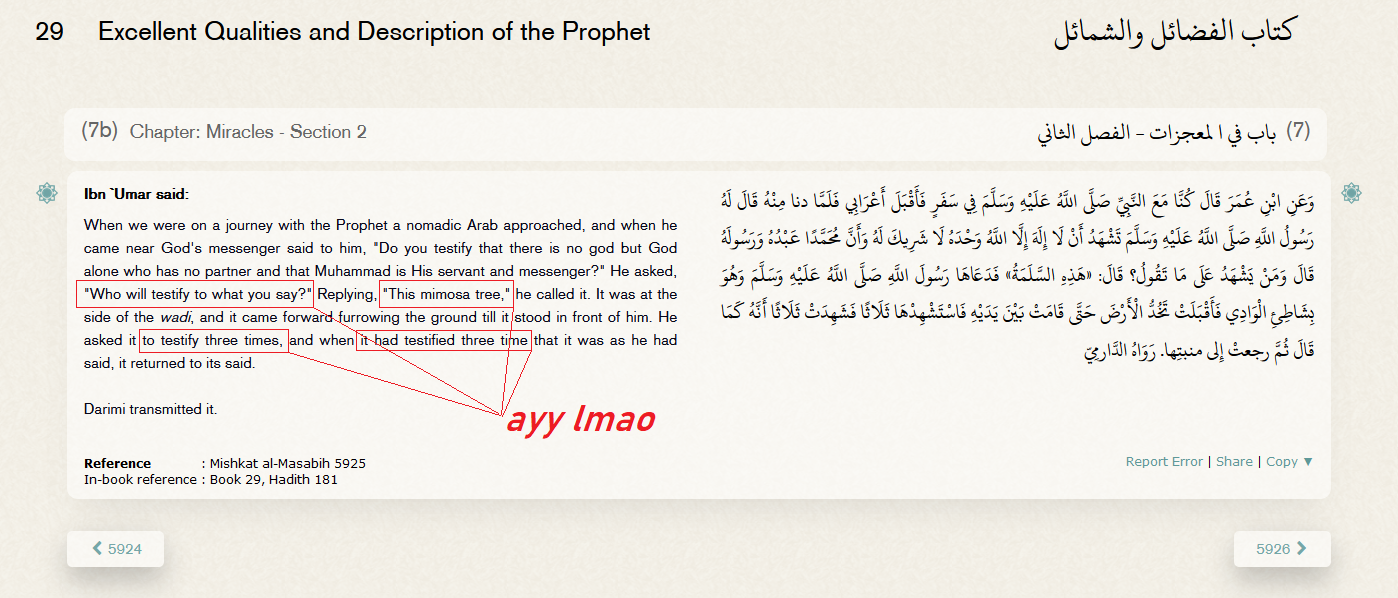Expand the Copy dropdown
The image size is (1398, 598).
(x=1290, y=462)
